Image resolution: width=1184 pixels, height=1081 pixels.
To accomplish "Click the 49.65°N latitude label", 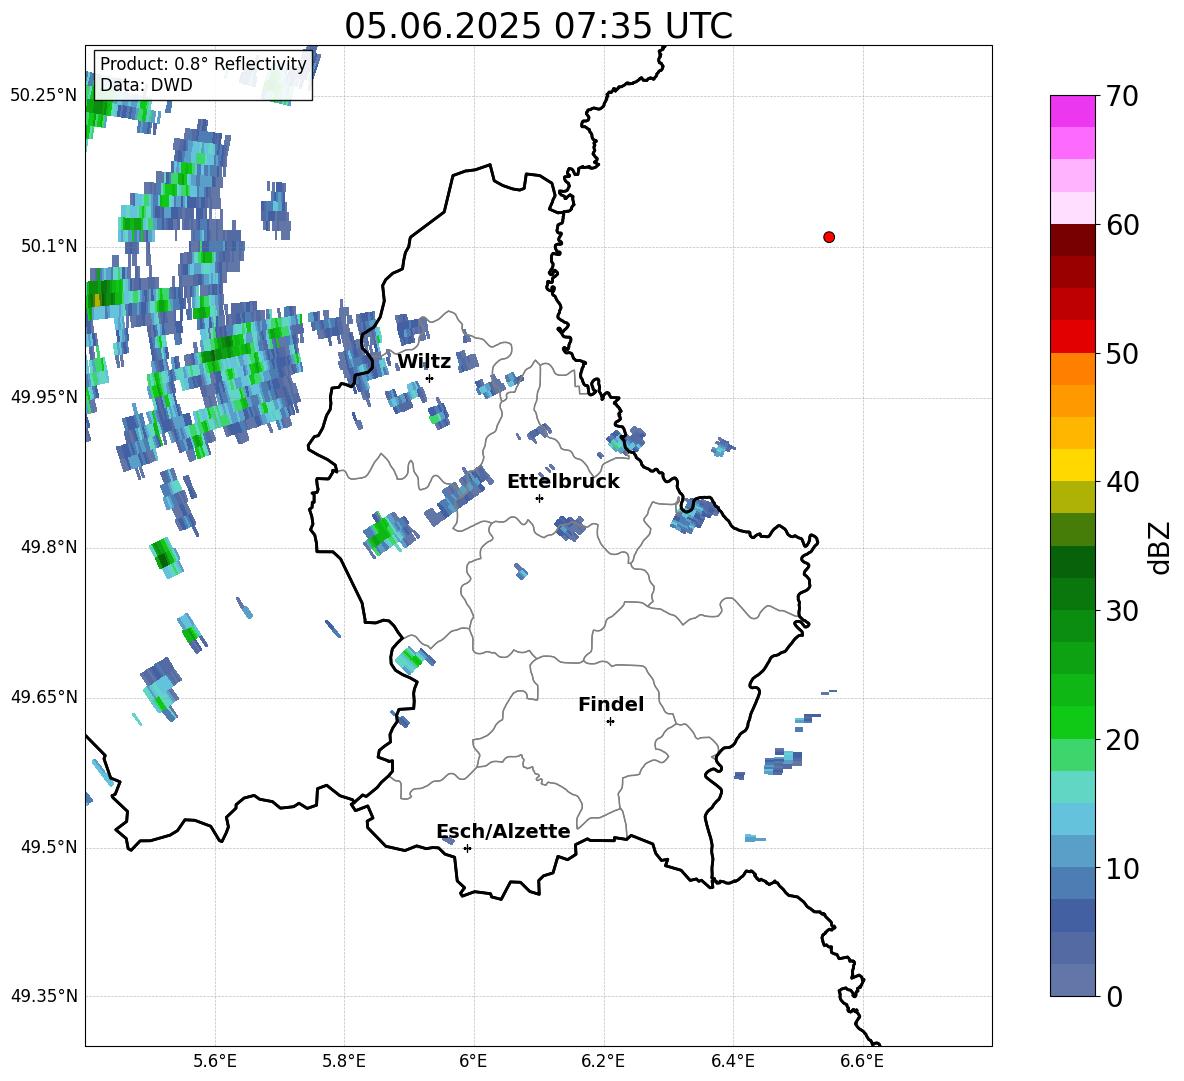I will point(44,697).
